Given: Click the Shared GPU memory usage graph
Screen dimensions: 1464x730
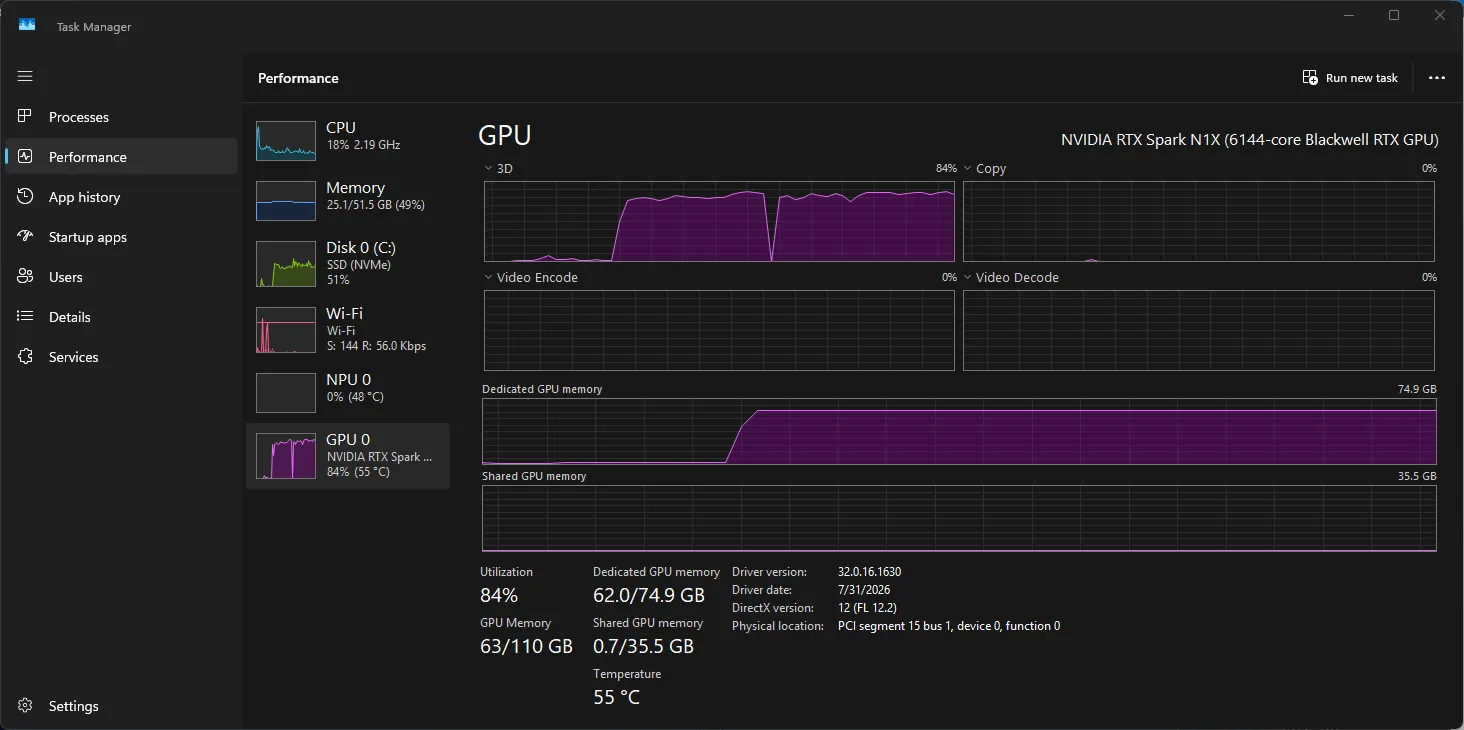Looking at the screenshot, I should 959,518.
